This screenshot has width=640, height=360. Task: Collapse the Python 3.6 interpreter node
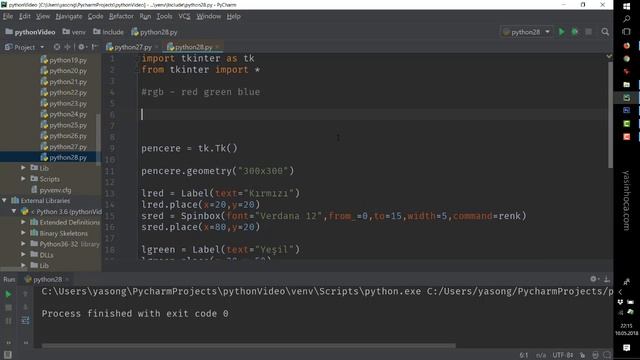tap(14, 211)
